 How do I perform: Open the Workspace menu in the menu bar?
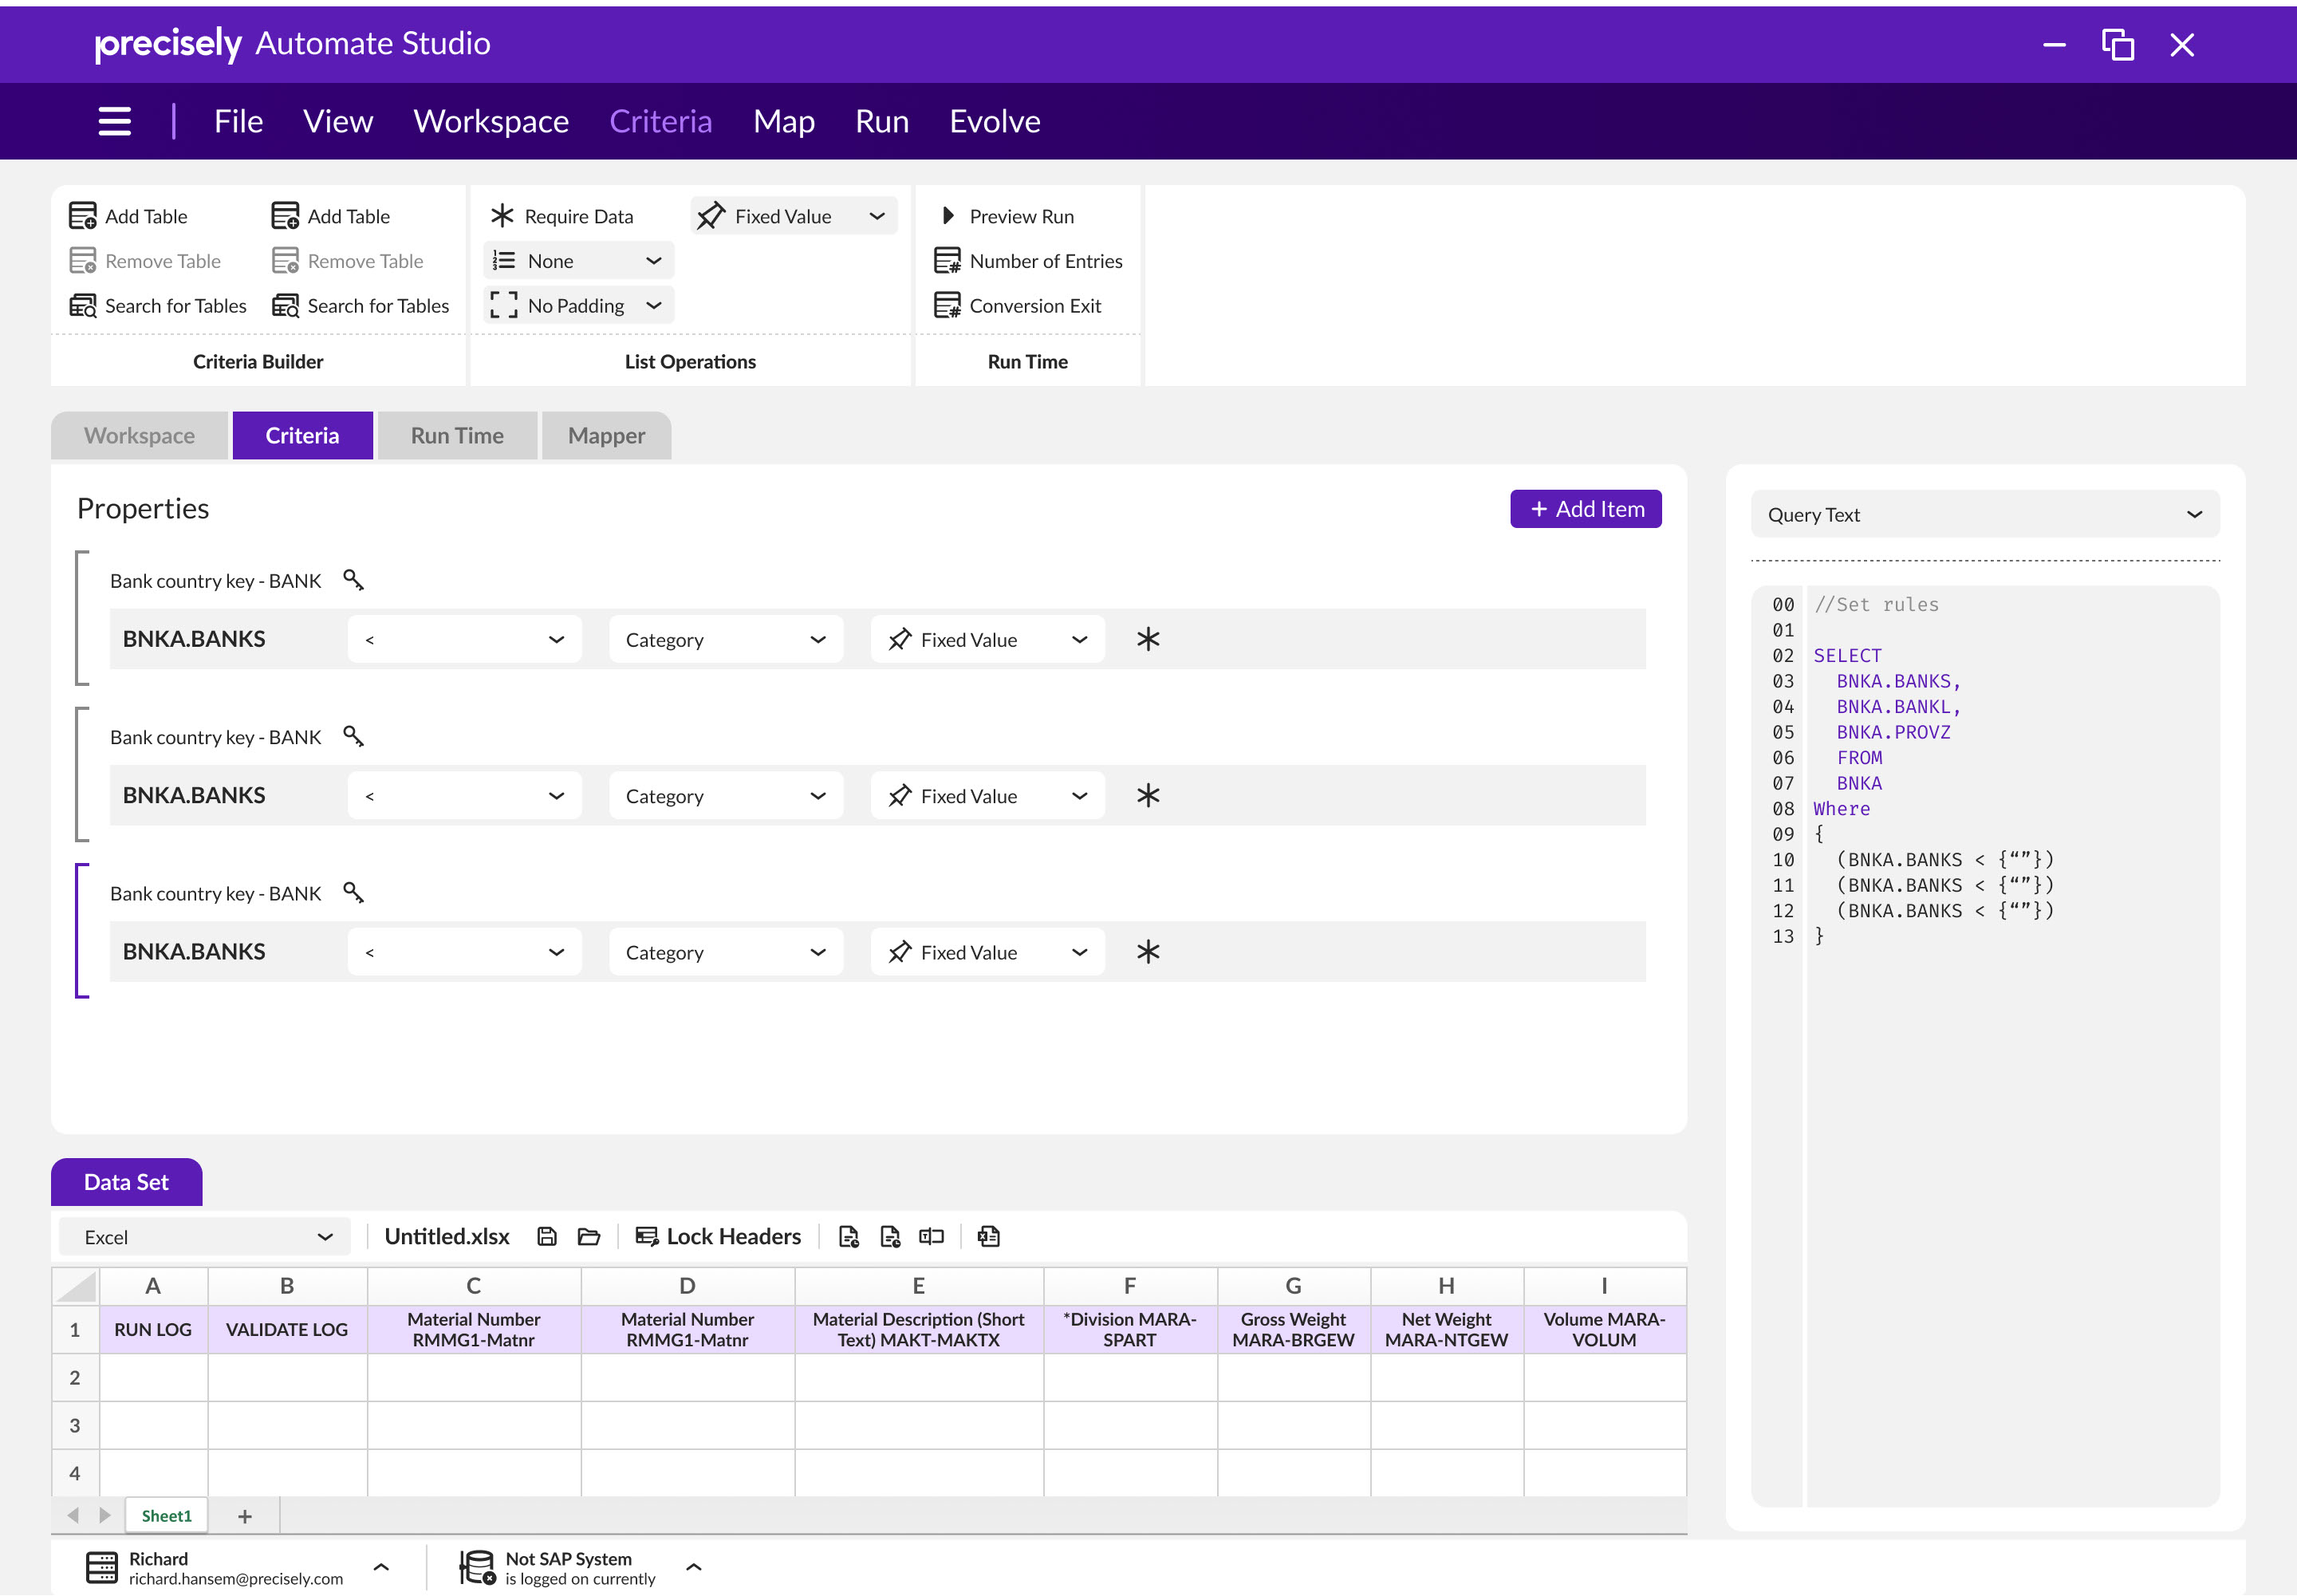tap(491, 121)
